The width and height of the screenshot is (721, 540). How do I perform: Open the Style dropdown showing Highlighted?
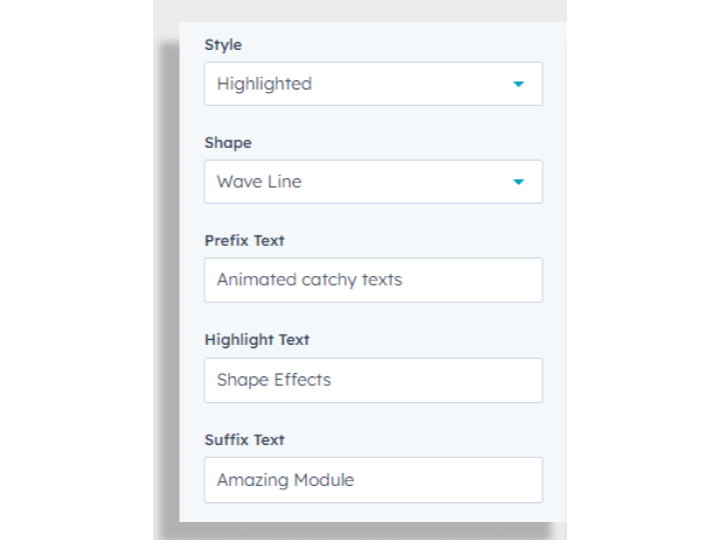pyautogui.click(x=373, y=84)
